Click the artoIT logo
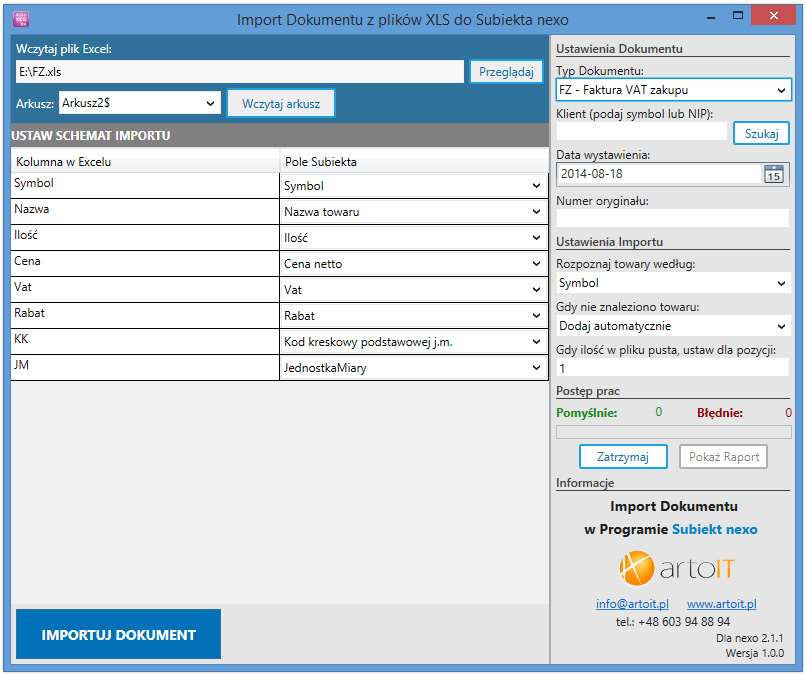The height and width of the screenshot is (674, 806). tap(677, 570)
